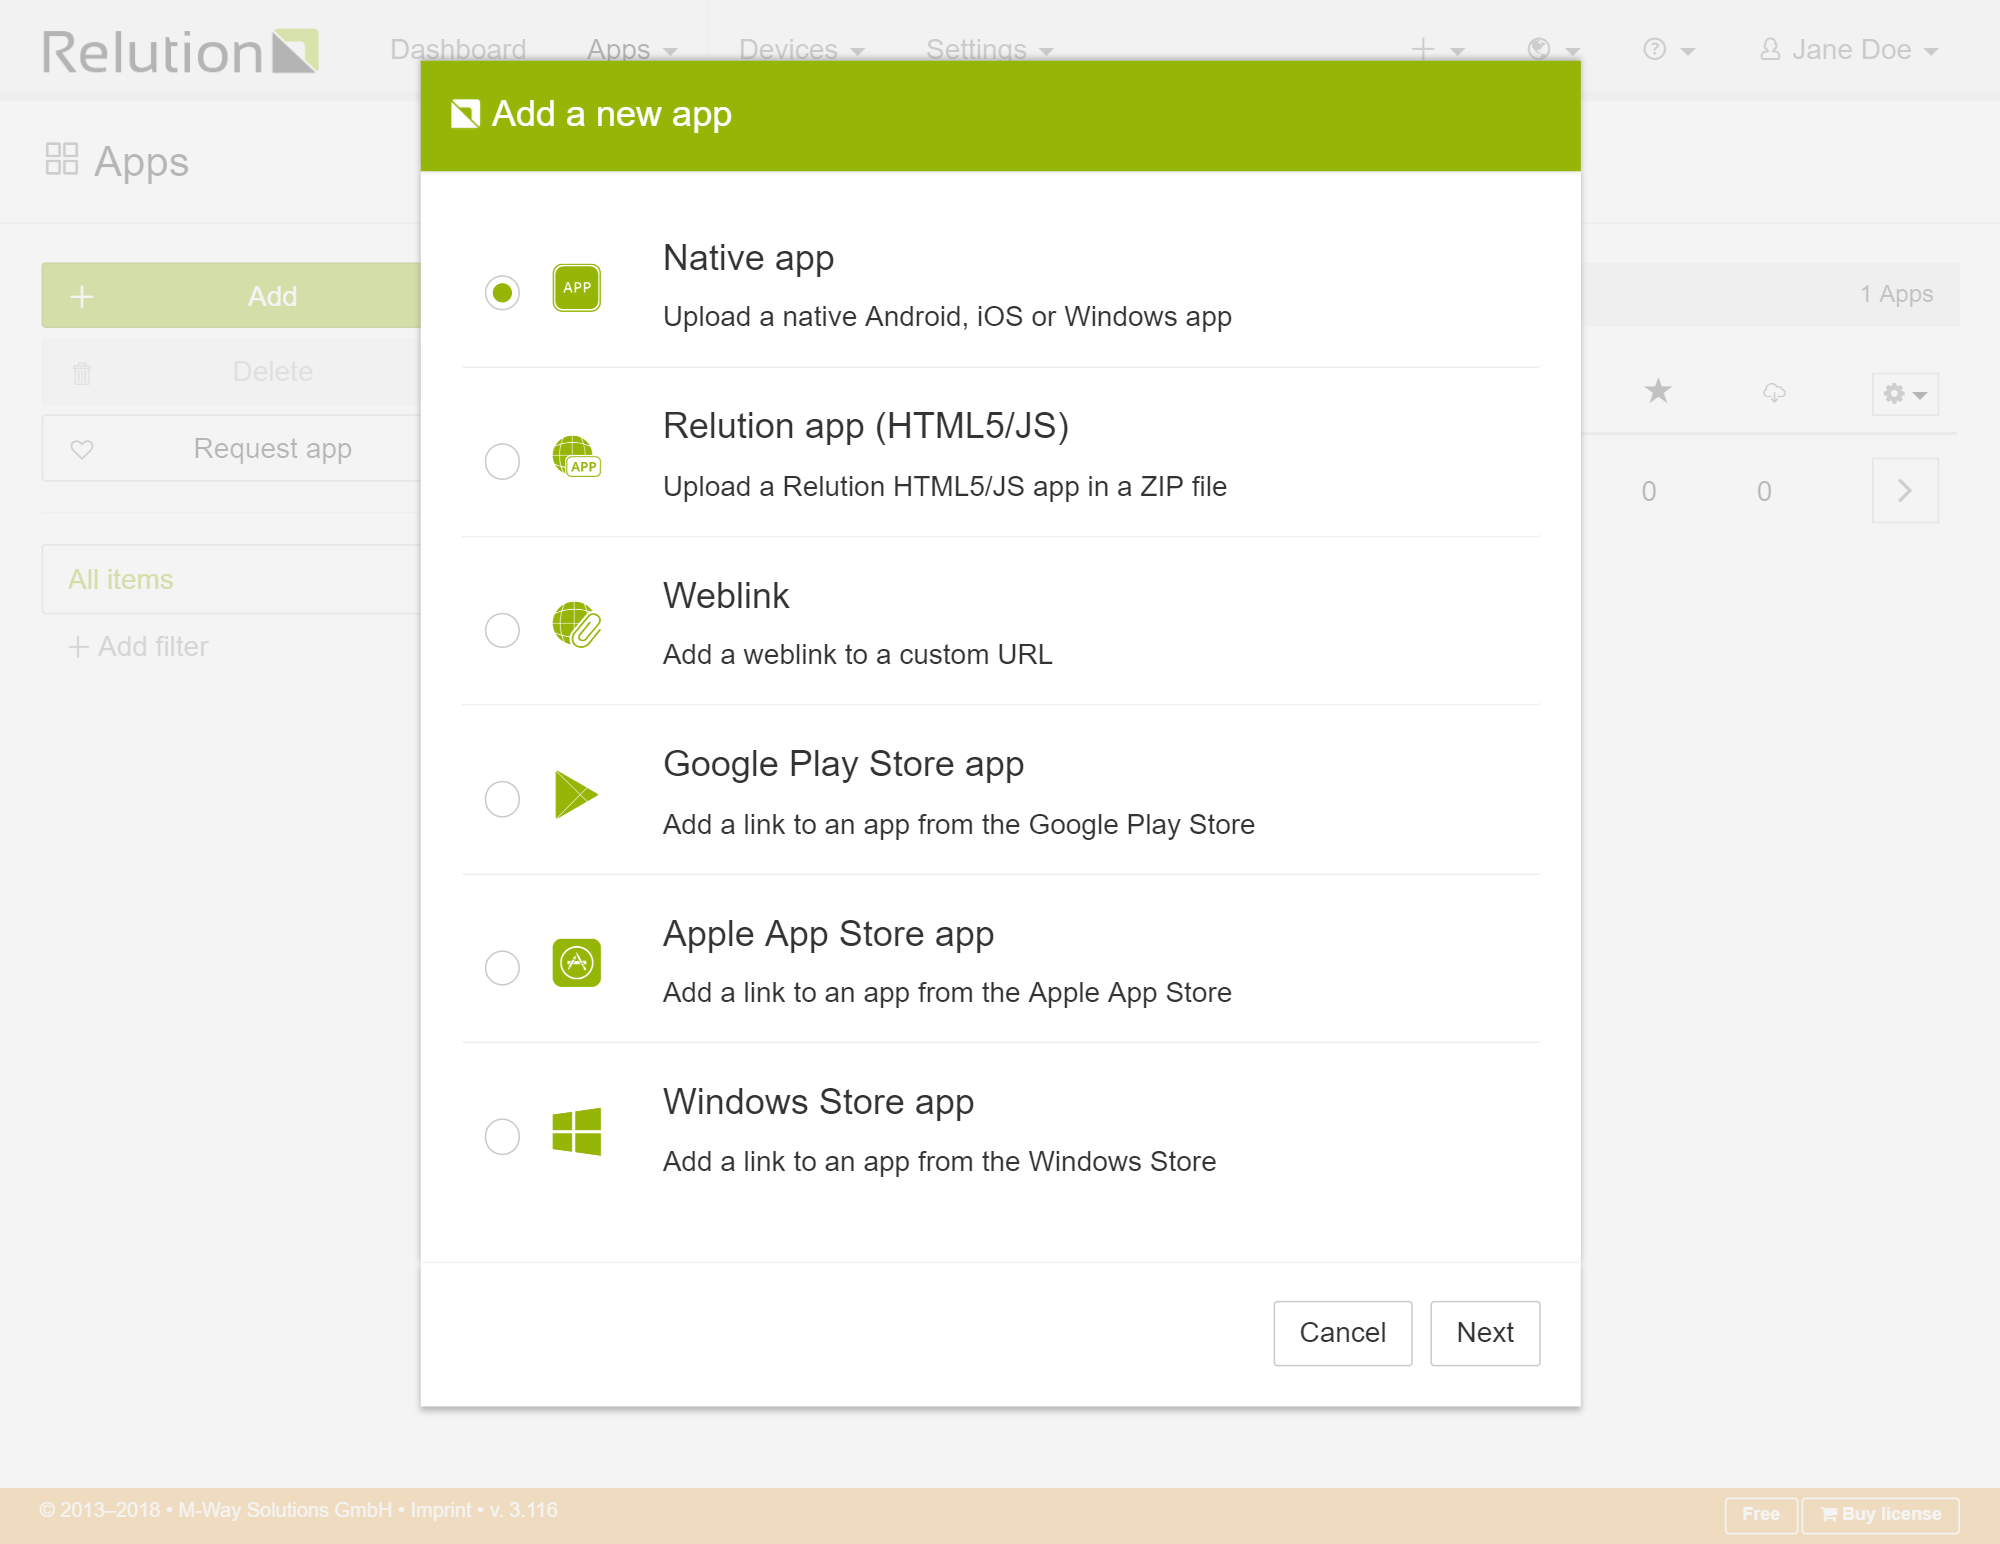2000x1544 pixels.
Task: Click the Relution logo in top bar
Action: point(181,51)
